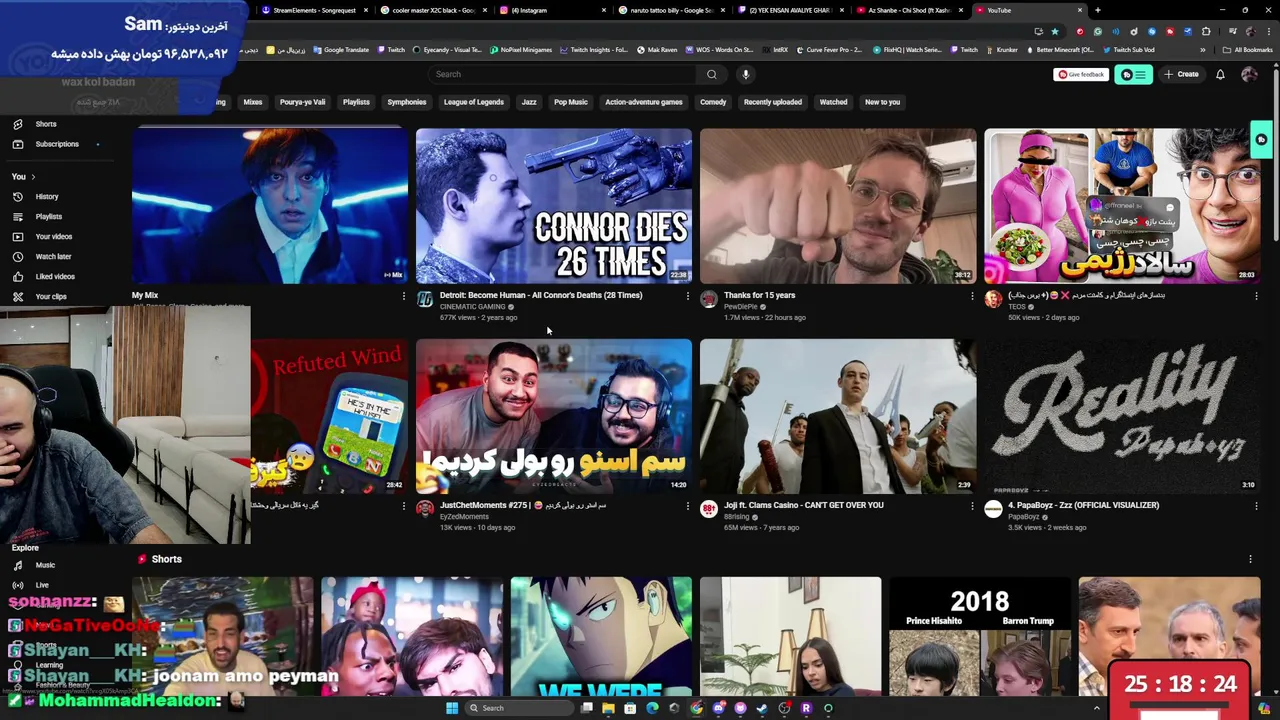The height and width of the screenshot is (720, 1280).
Task: Focus the YouTube search box
Action: (x=563, y=74)
